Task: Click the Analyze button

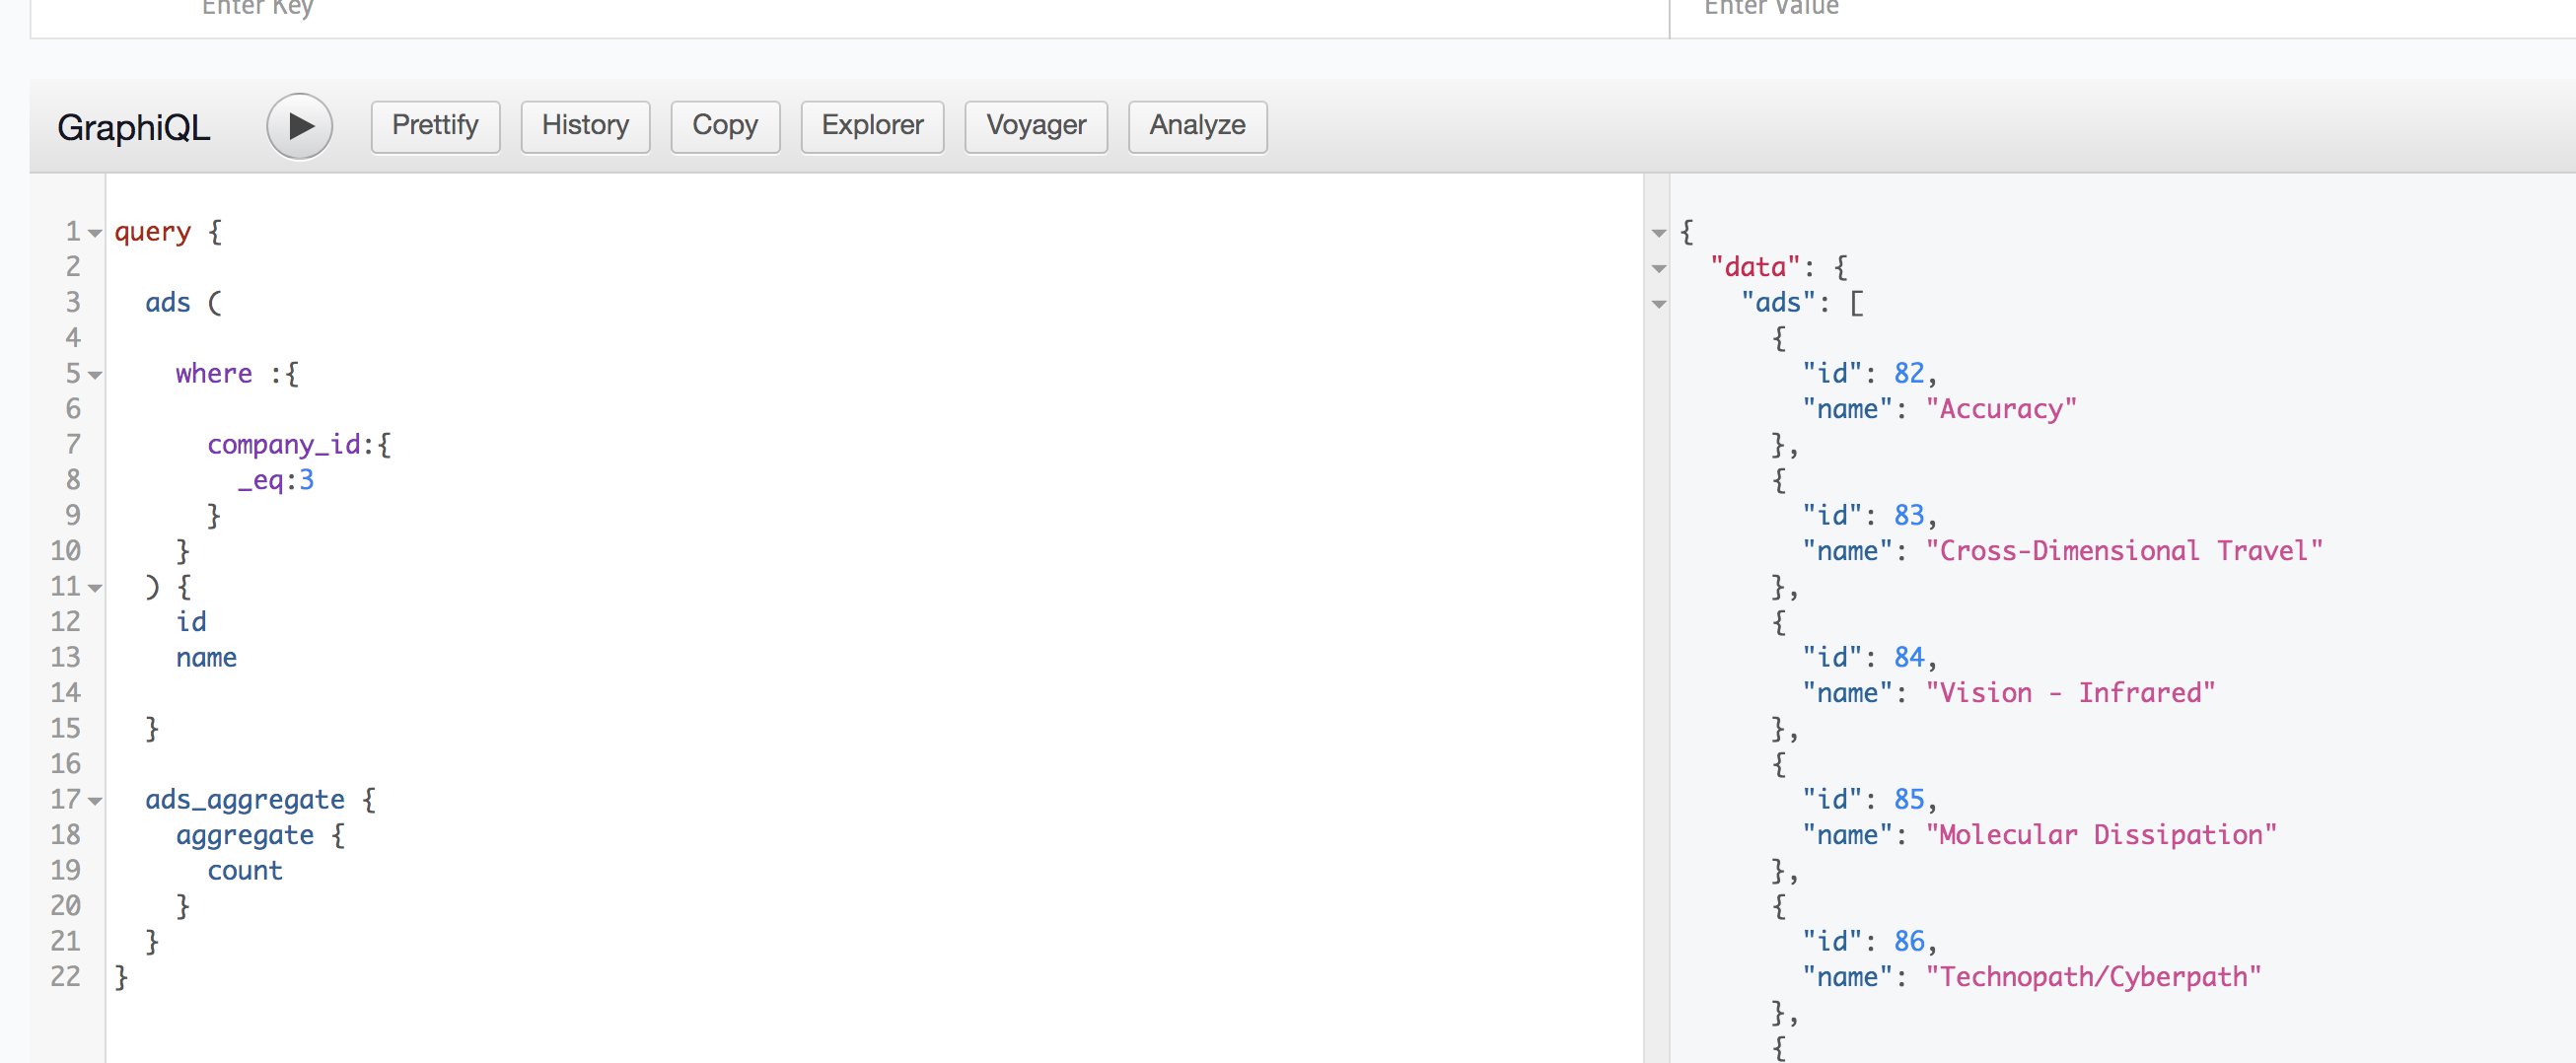Action: [x=1197, y=126]
